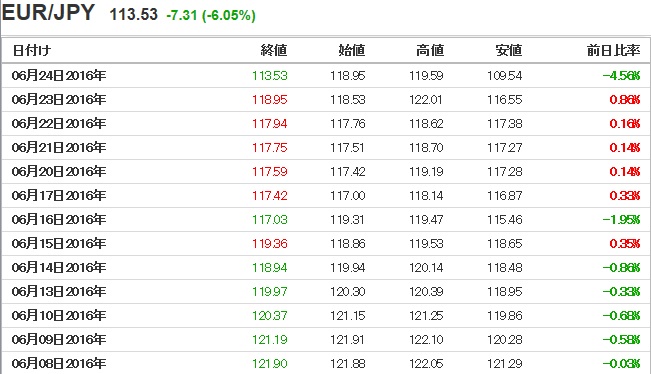Select the date 06月09日 2016年
Screen dimensions: 651x374
[59, 340]
